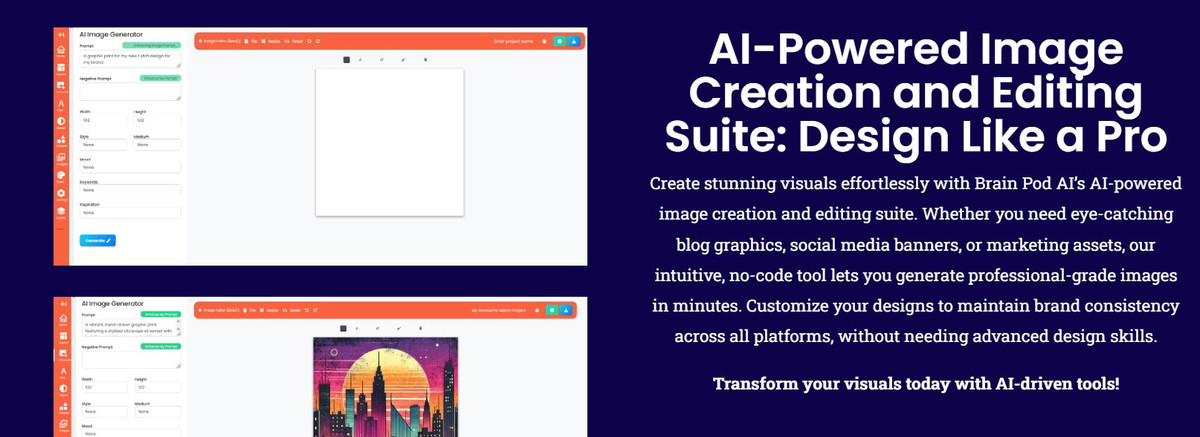Click the Width field in the blank-canvas editor
The image size is (1200, 437).
tap(104, 120)
